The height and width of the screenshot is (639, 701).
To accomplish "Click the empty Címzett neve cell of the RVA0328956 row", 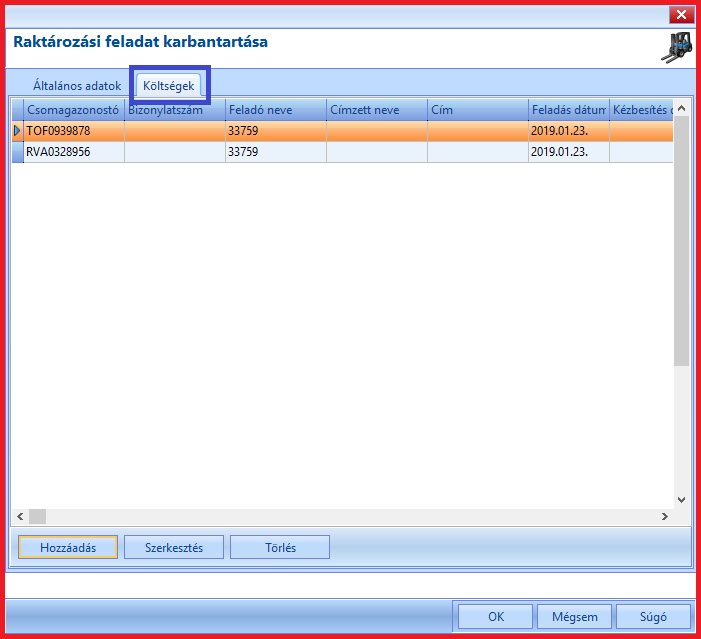I will [x=377, y=152].
